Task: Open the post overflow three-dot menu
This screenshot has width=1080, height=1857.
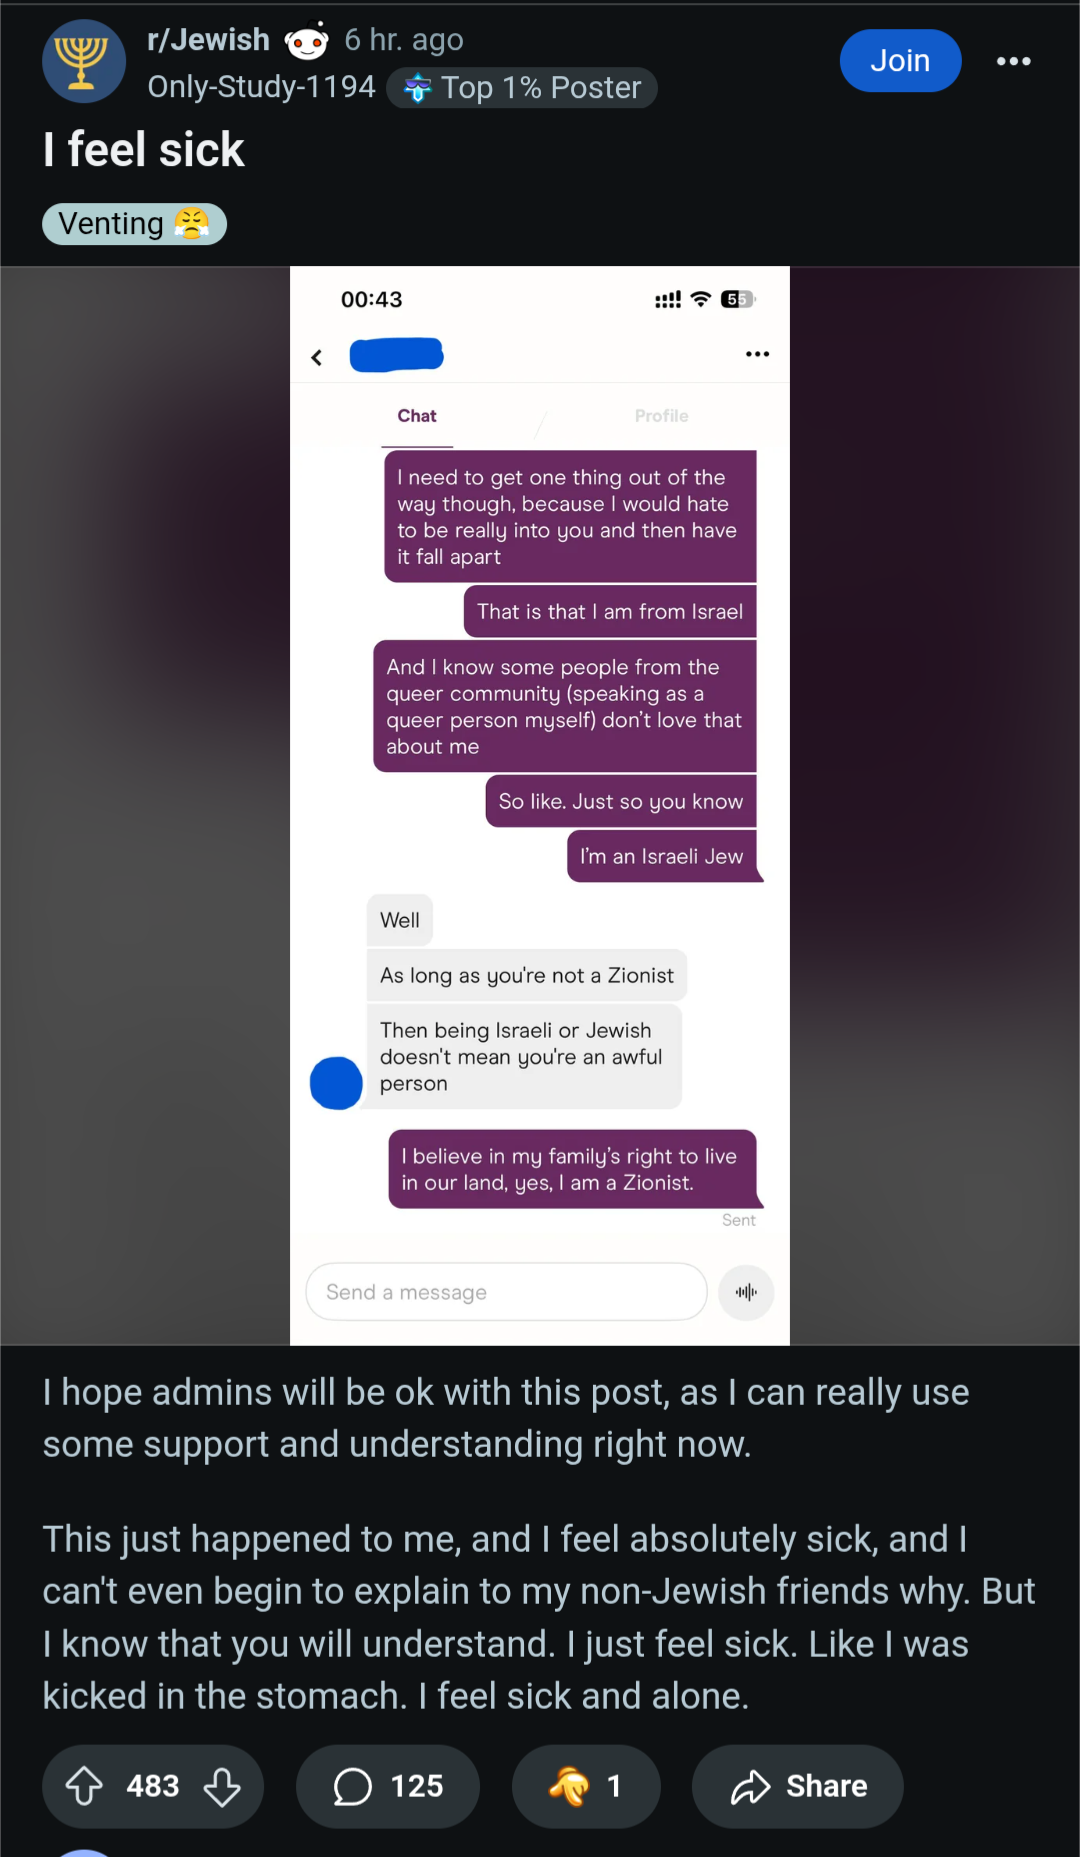Action: coord(1013,61)
